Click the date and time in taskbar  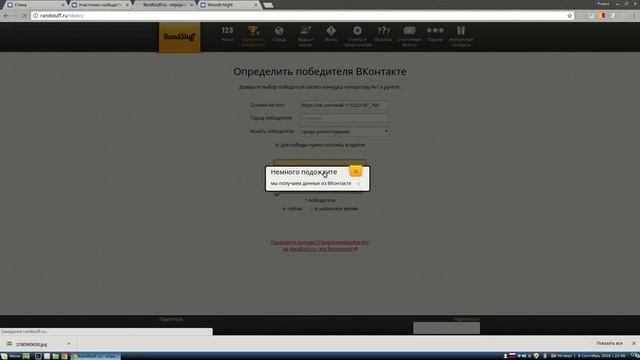point(590,356)
